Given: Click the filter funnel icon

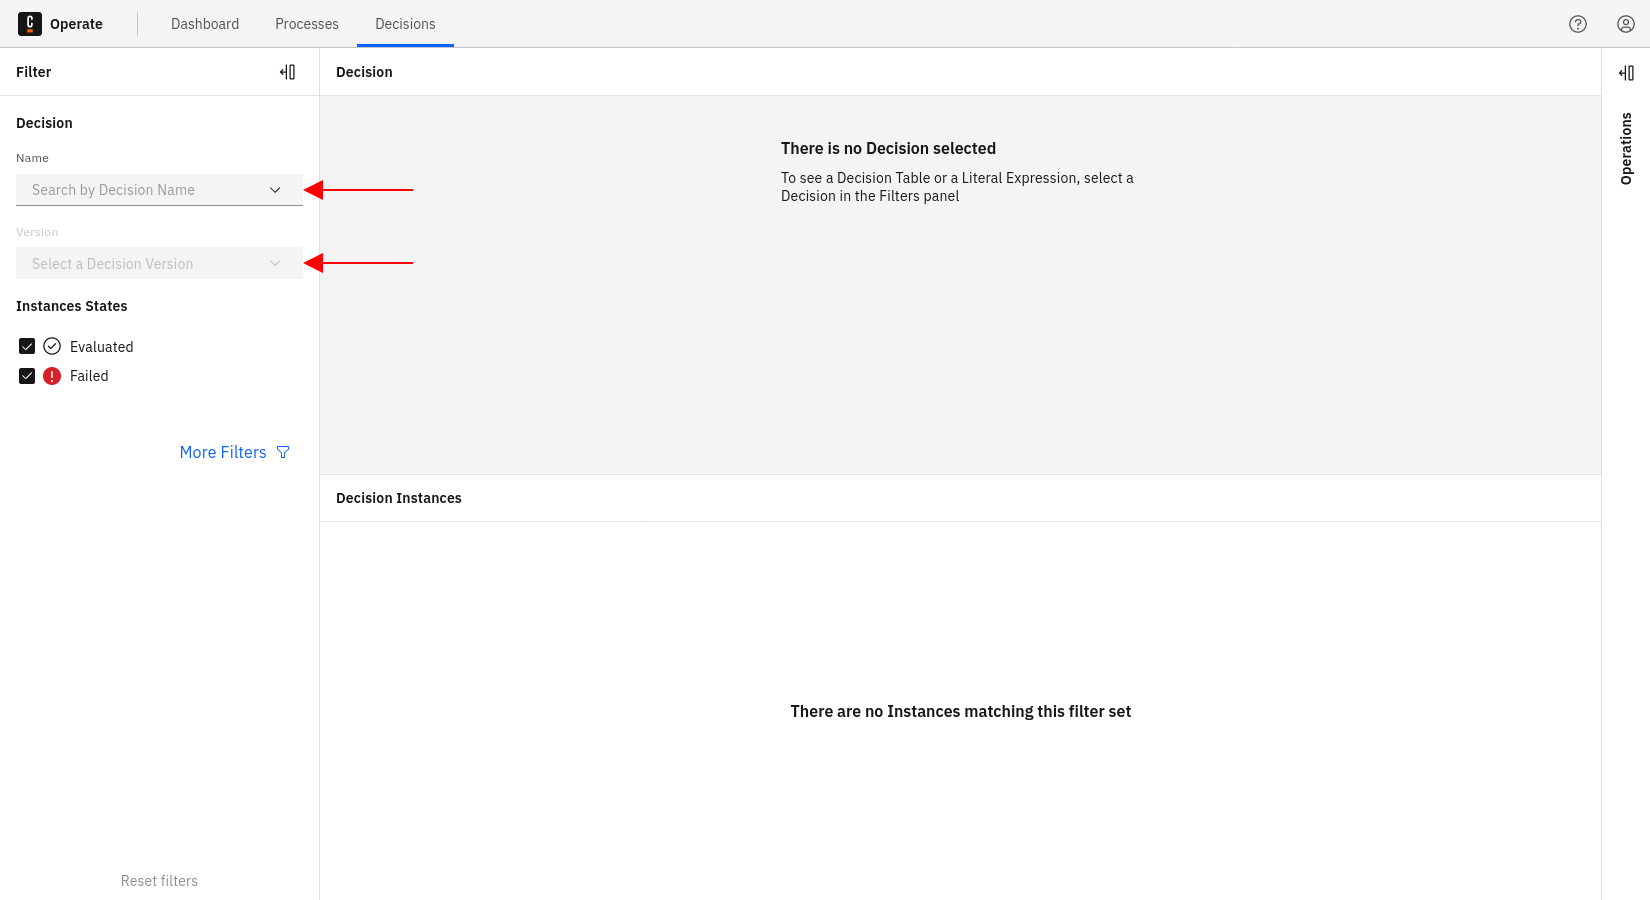Looking at the screenshot, I should tap(283, 453).
